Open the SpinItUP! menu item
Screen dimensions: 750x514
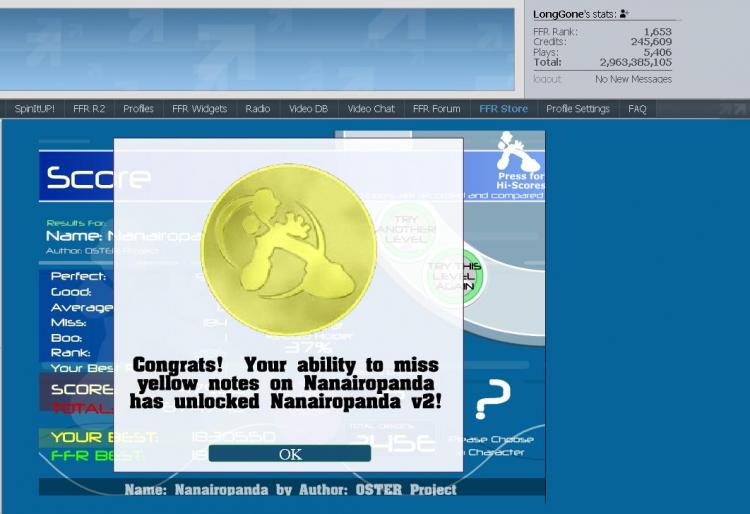pyautogui.click(x=35, y=109)
